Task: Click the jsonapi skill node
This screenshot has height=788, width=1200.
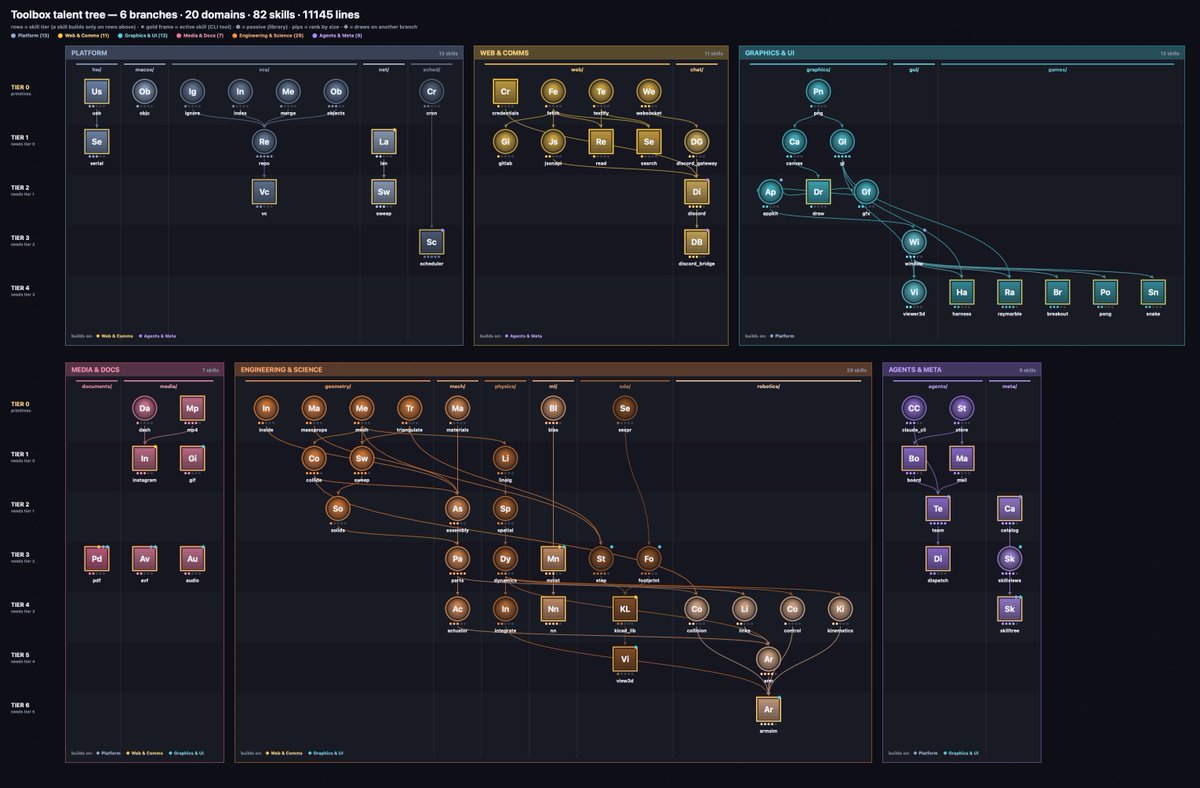Action: 553,142
